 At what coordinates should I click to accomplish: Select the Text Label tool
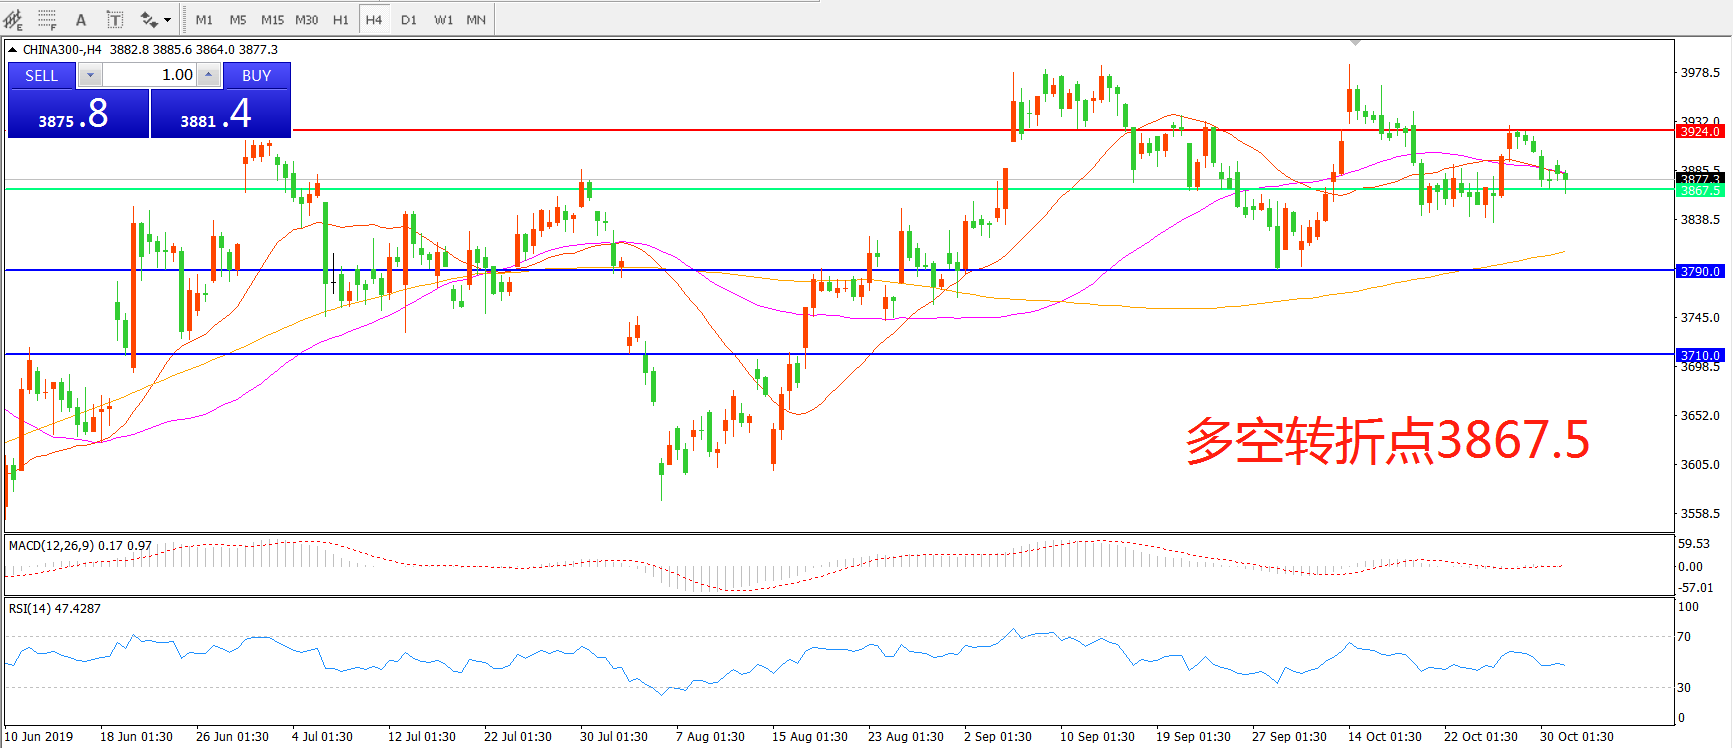(115, 19)
